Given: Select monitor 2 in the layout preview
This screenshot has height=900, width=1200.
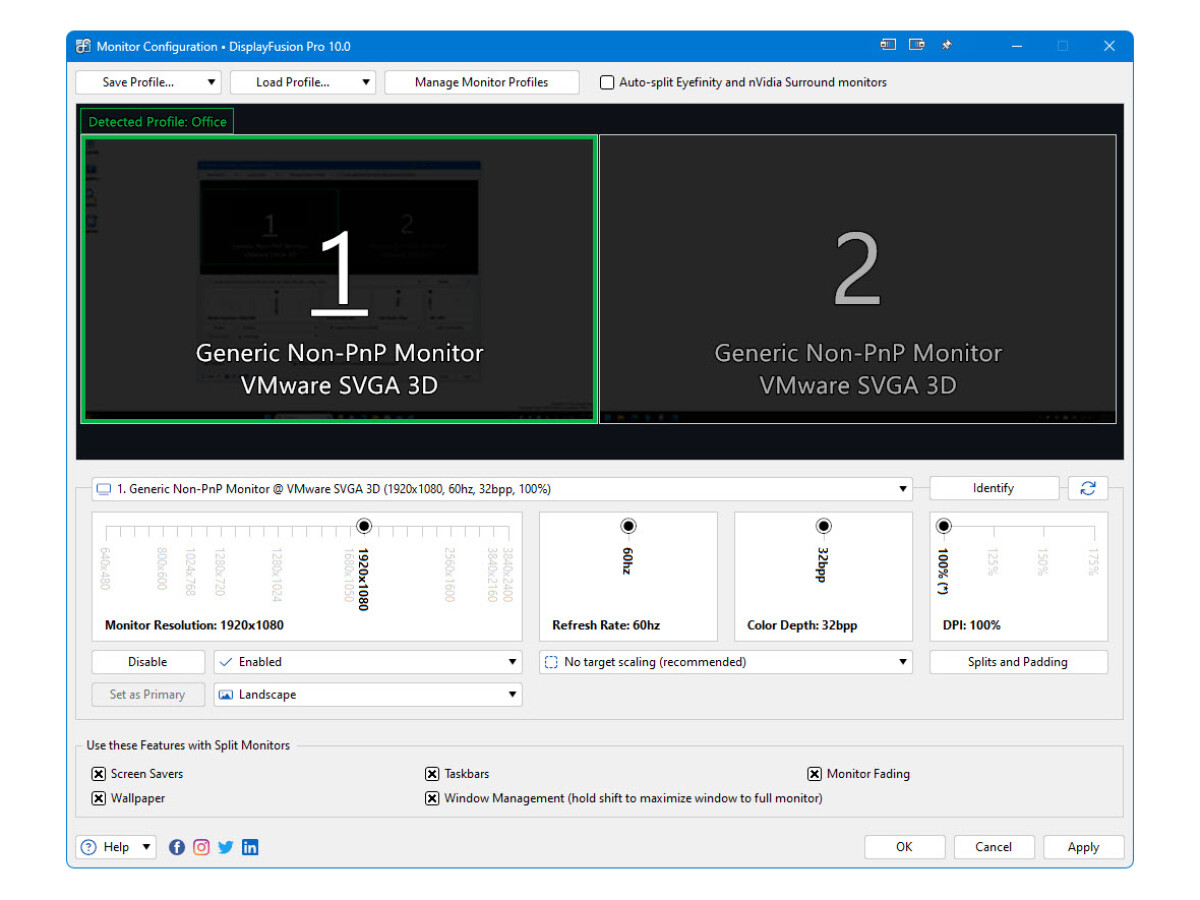Looking at the screenshot, I should [x=858, y=280].
